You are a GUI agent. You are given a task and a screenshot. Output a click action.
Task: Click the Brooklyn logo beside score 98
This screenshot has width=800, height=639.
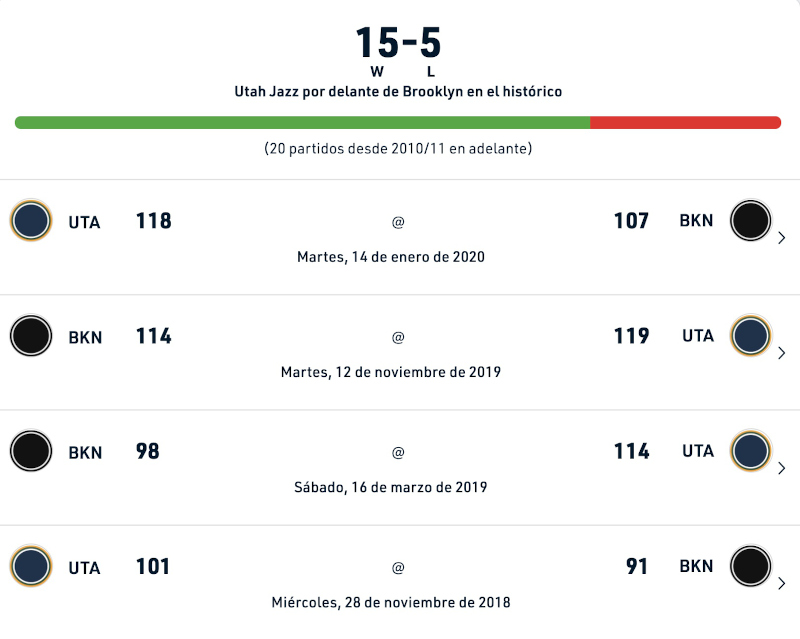pyautogui.click(x=31, y=451)
